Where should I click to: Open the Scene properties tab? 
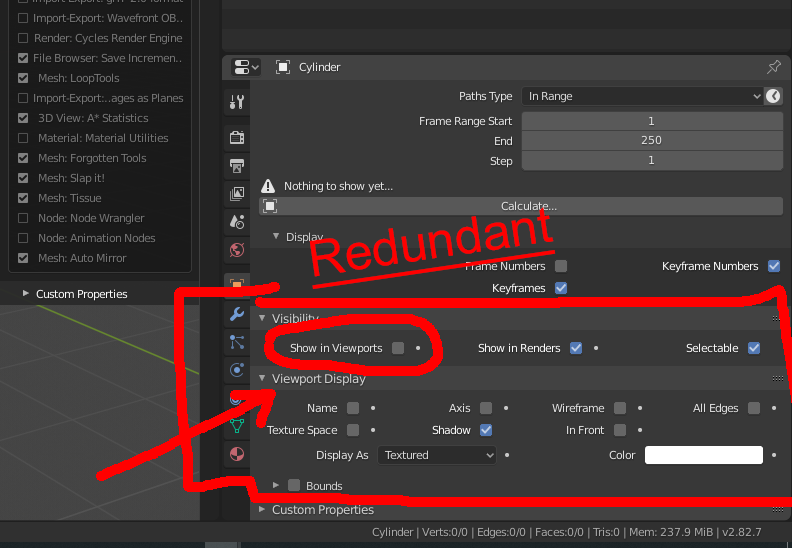pos(236,221)
